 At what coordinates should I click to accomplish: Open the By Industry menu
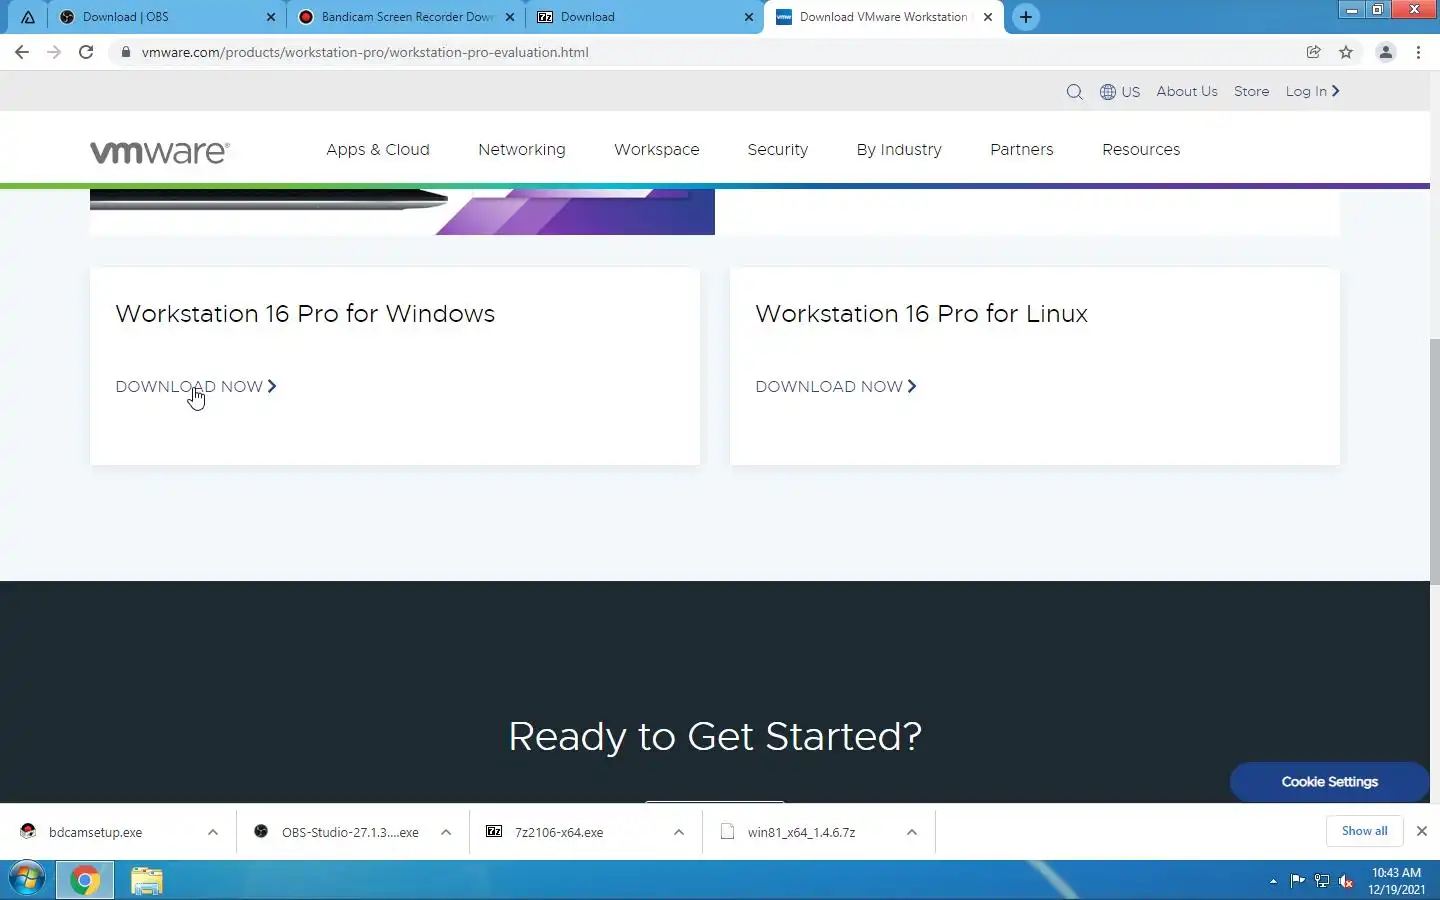click(899, 150)
